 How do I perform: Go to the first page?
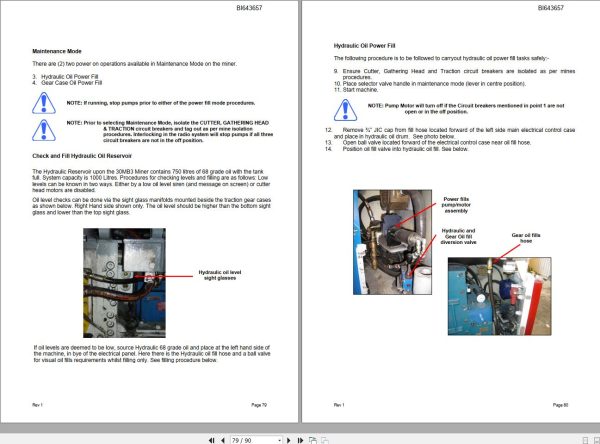click(211, 440)
